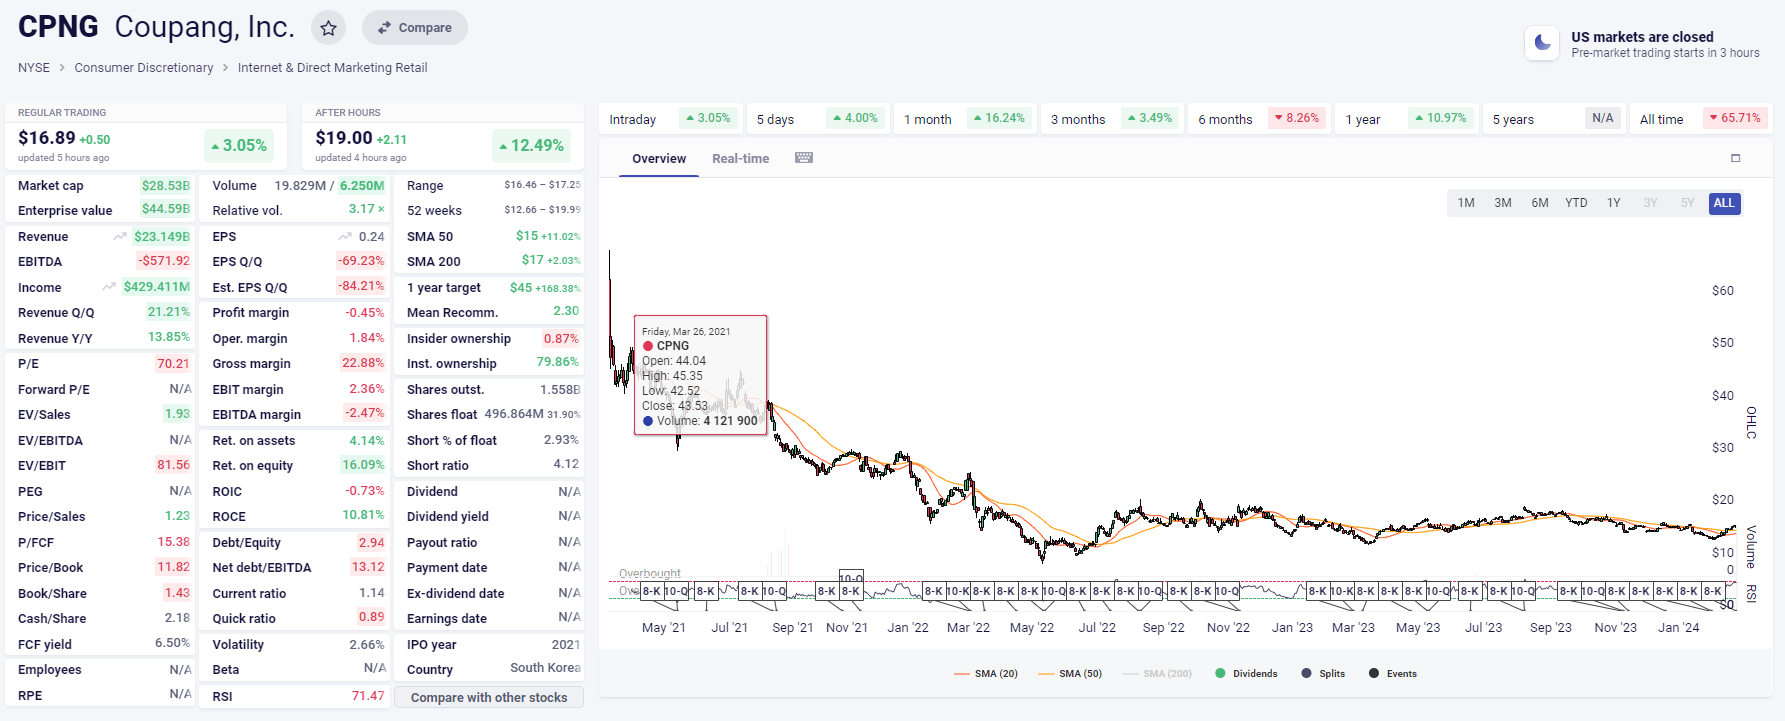Image resolution: width=1785 pixels, height=721 pixels.
Task: Set the chart range to 1M
Action: [x=1466, y=203]
